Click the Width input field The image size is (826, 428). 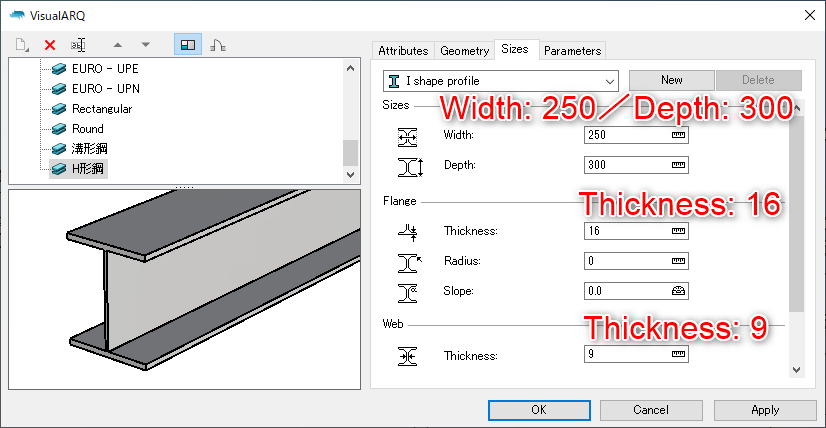pyautogui.click(x=636, y=135)
